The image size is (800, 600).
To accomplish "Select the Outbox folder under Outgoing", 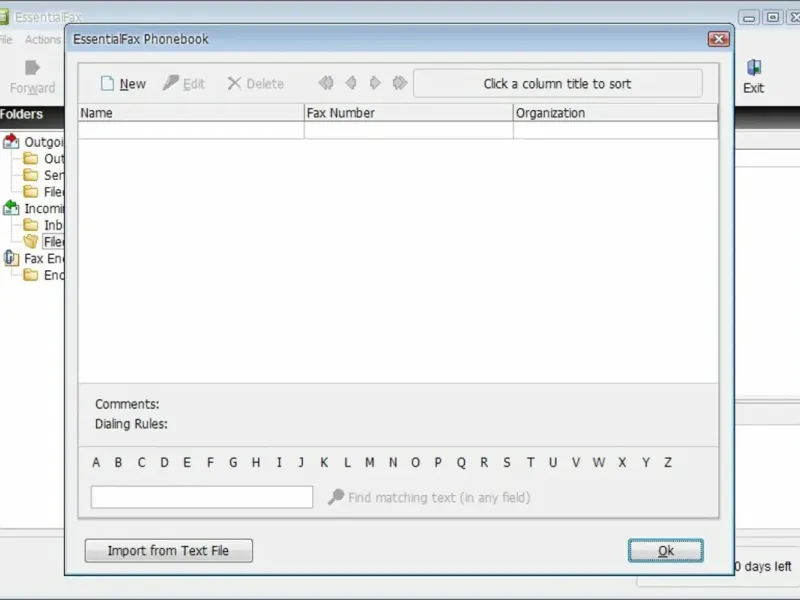I will (x=43, y=159).
